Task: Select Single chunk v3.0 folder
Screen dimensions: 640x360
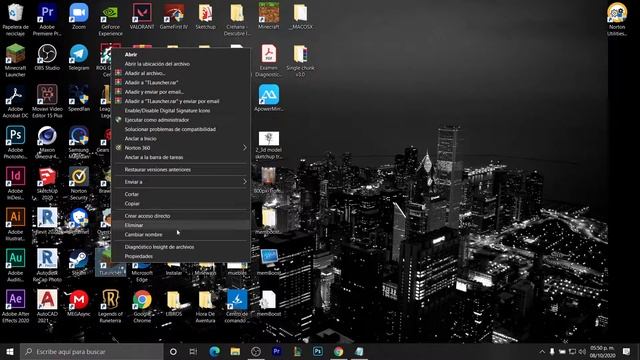Action: point(300,60)
